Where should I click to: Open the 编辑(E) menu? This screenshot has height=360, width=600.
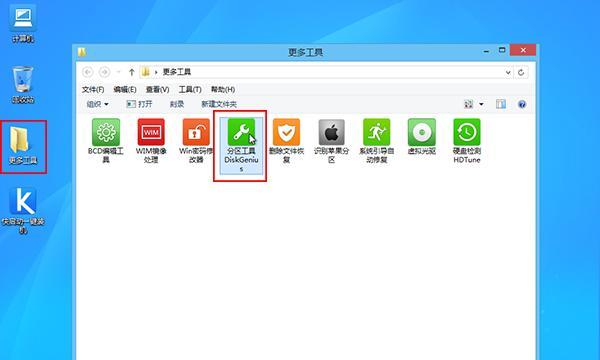coord(125,90)
